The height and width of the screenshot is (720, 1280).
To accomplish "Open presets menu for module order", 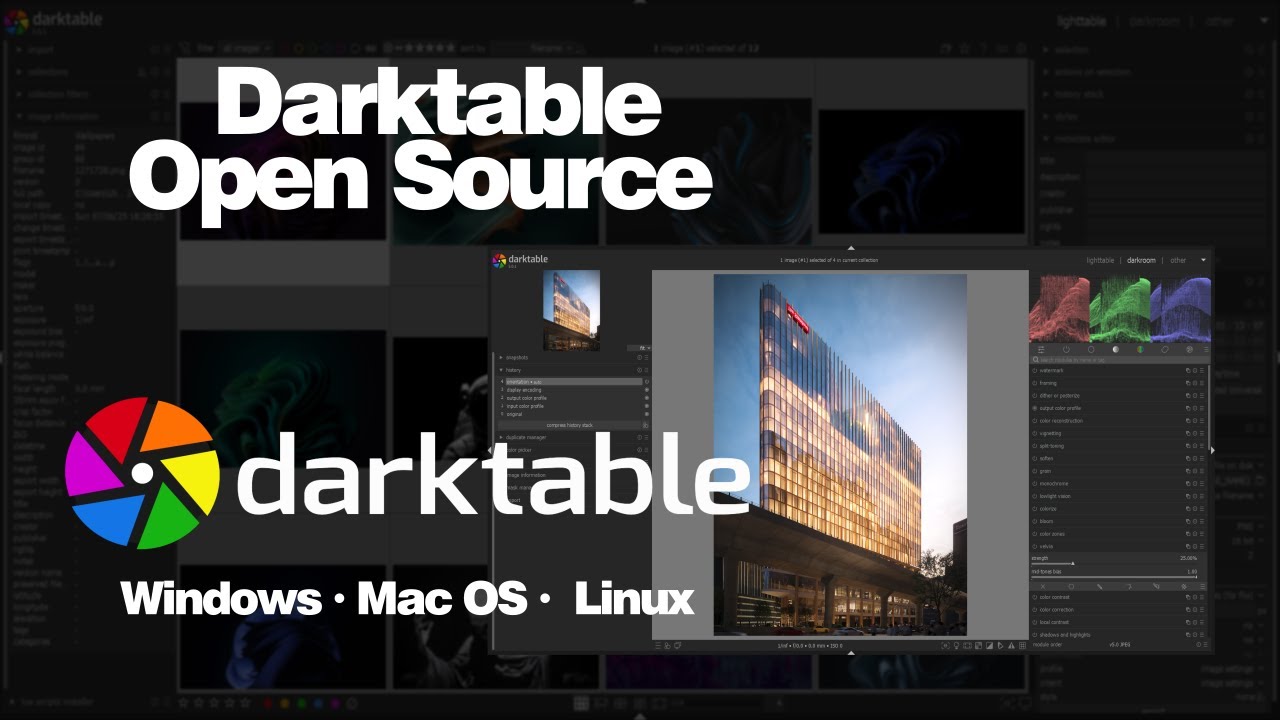I will 1205,644.
